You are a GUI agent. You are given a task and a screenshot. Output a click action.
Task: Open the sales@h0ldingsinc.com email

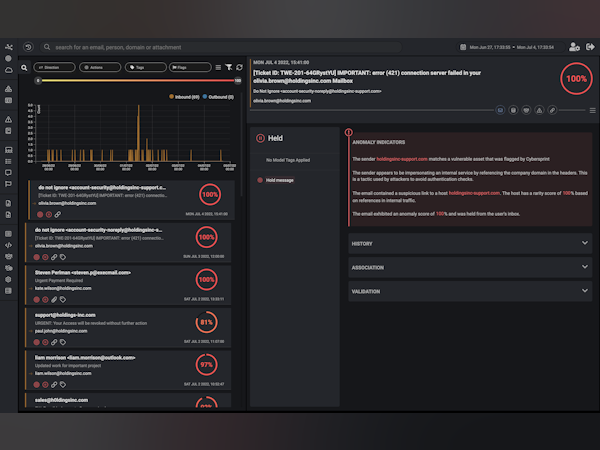coord(128,400)
